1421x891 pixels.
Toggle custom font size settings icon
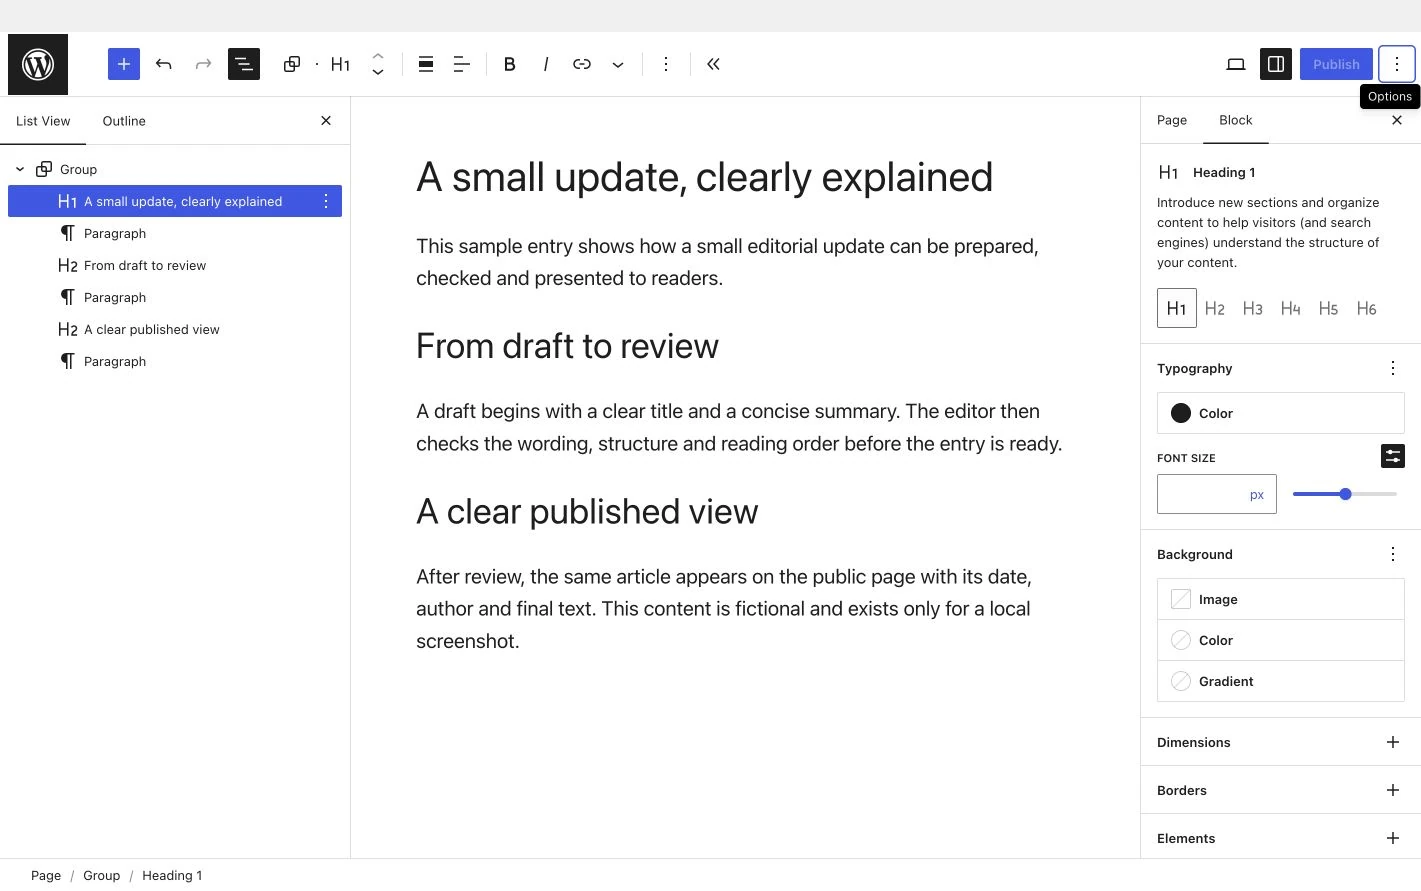(x=1393, y=456)
